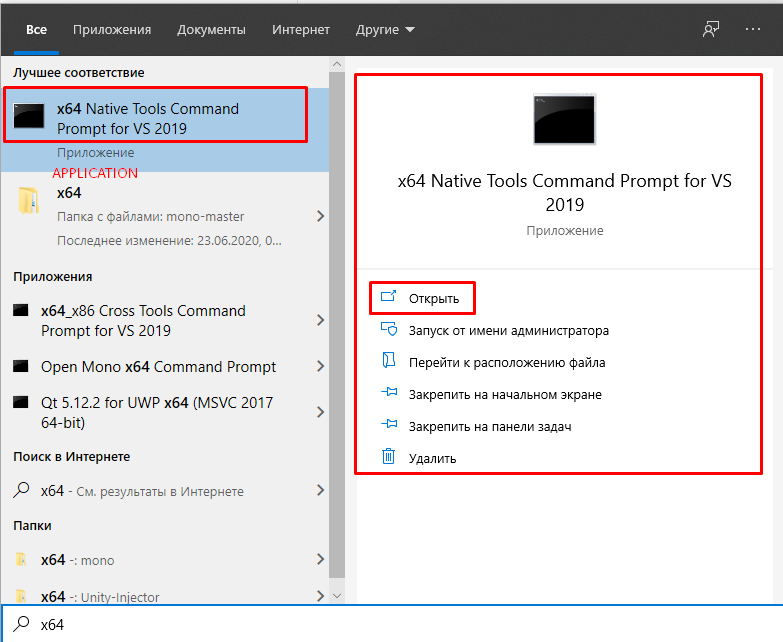Click Открыть to launch the command prompt
The image size is (783, 642).
pyautogui.click(x=434, y=299)
